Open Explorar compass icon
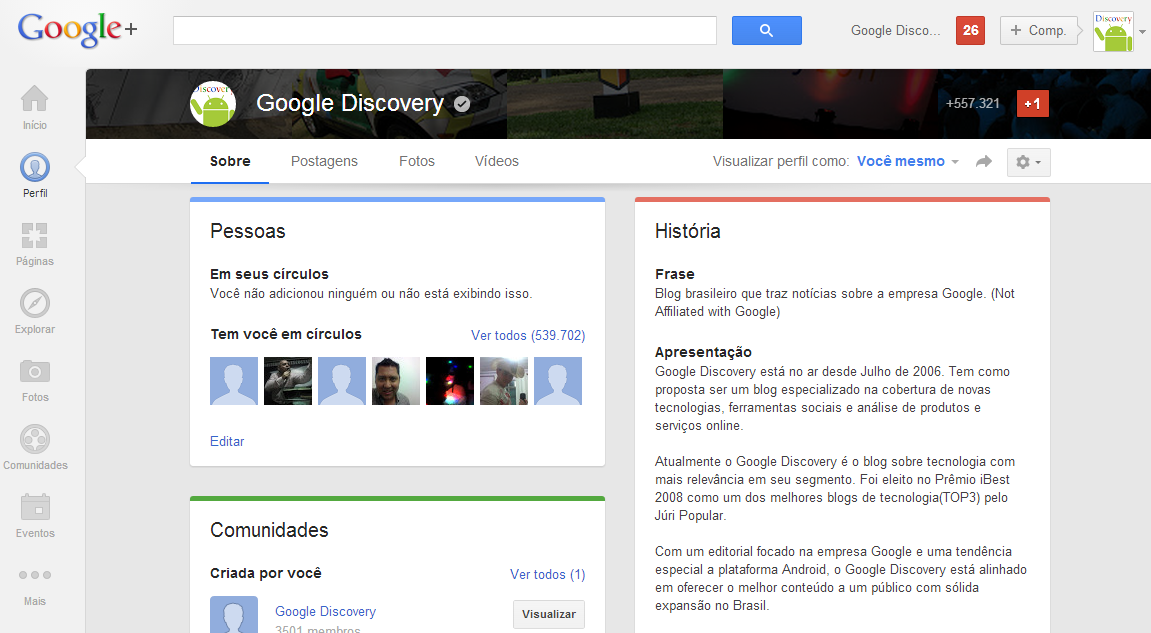 (34, 312)
